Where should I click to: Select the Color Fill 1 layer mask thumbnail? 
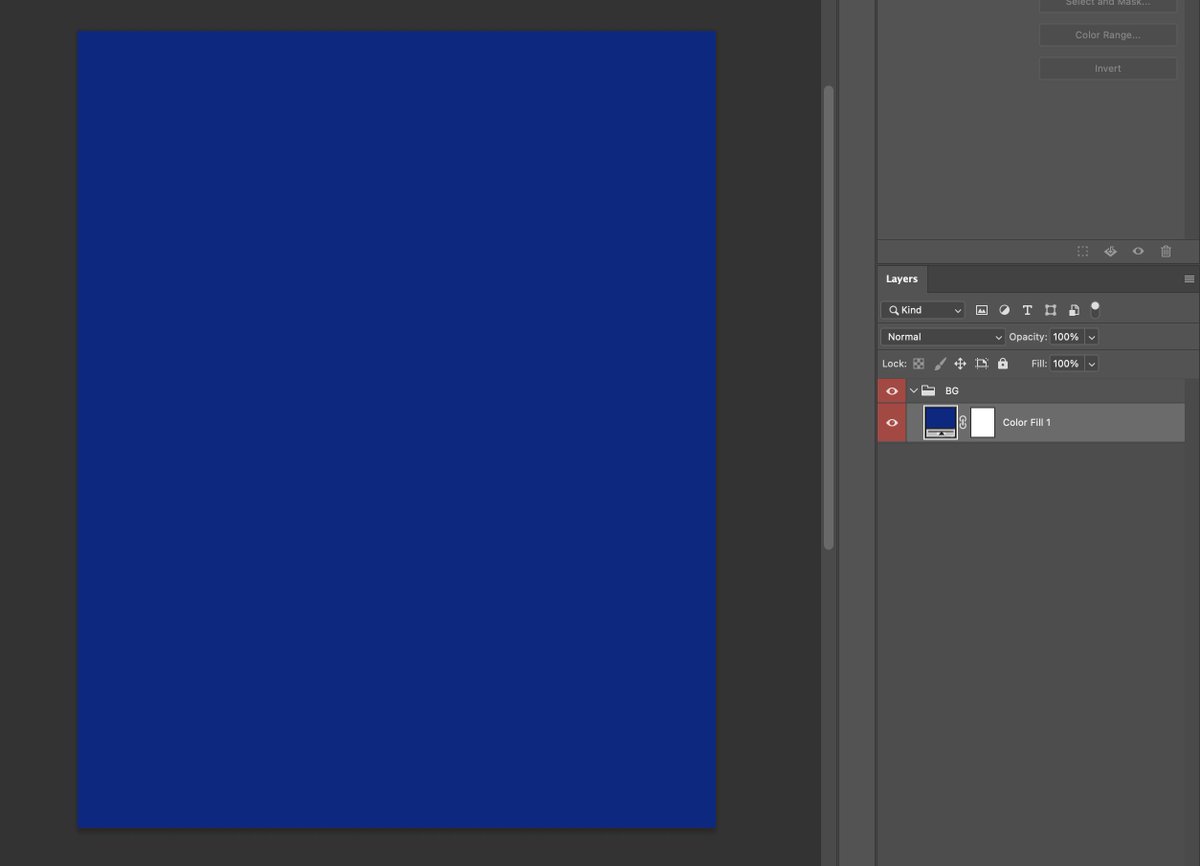click(983, 422)
